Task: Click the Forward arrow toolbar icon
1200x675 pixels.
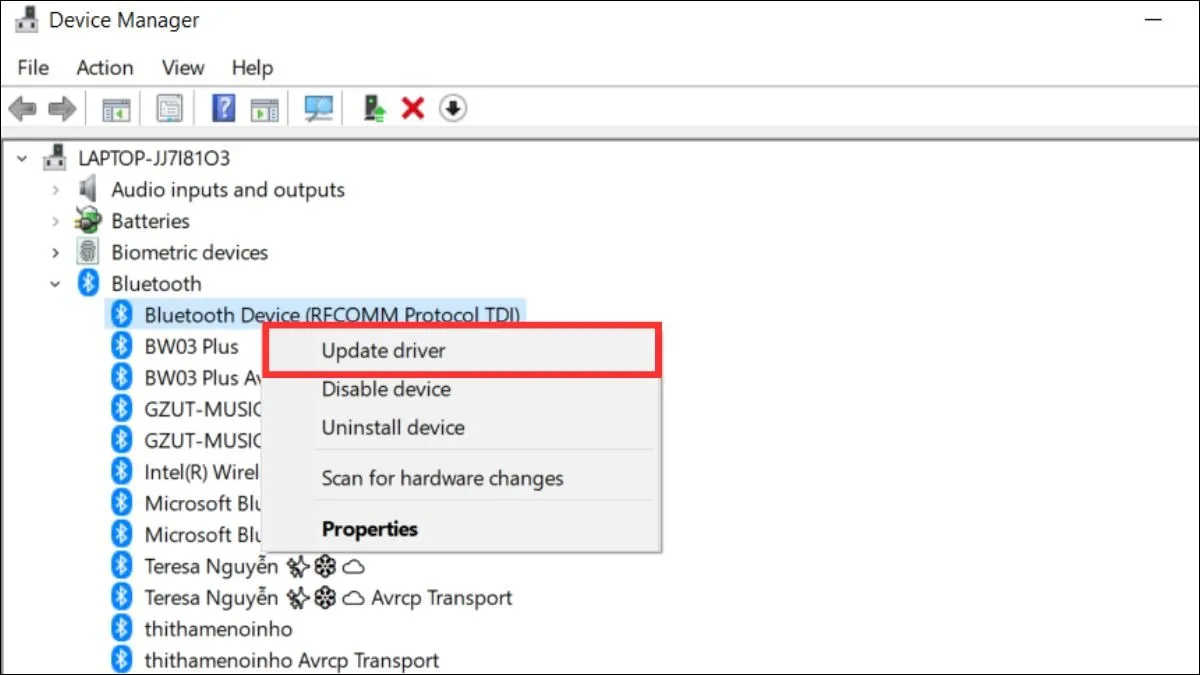Action: (62, 108)
